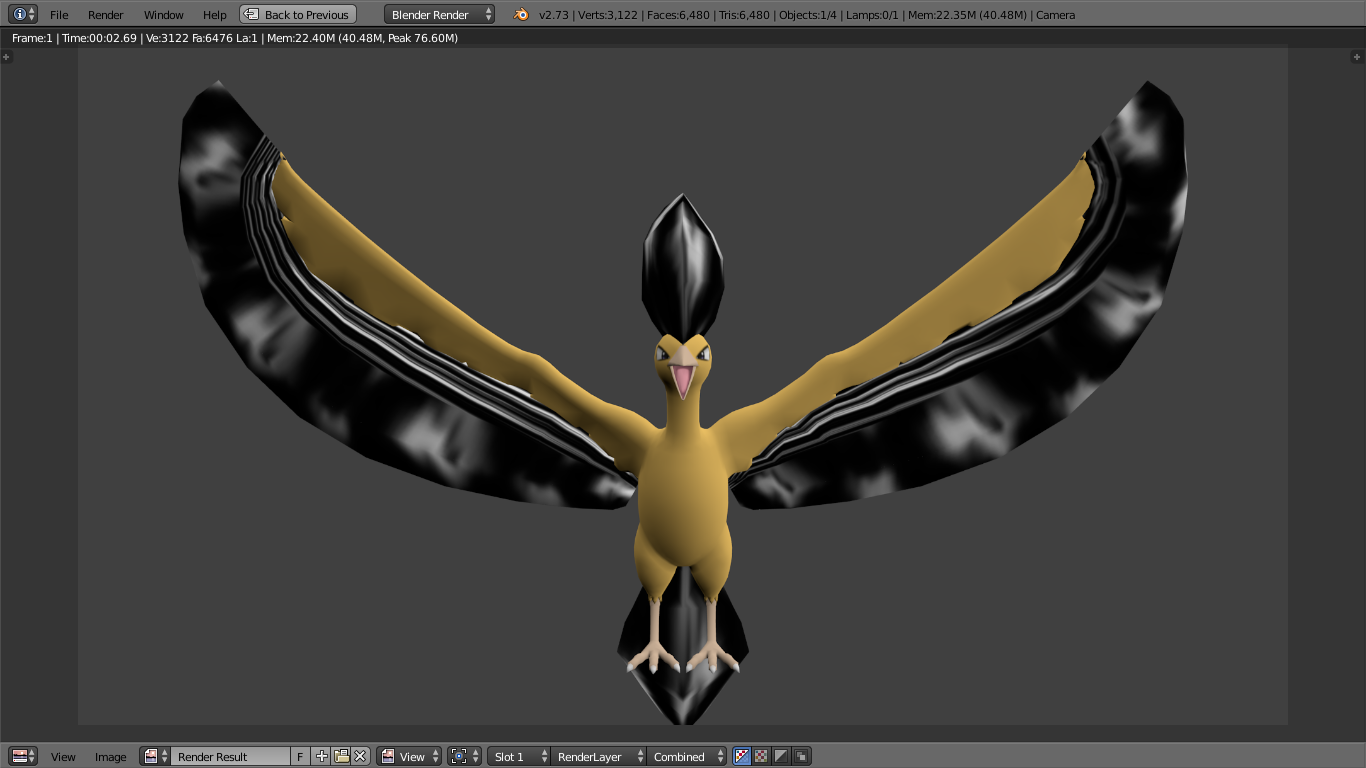Toggle Color and Alpha channel display

(x=741, y=756)
